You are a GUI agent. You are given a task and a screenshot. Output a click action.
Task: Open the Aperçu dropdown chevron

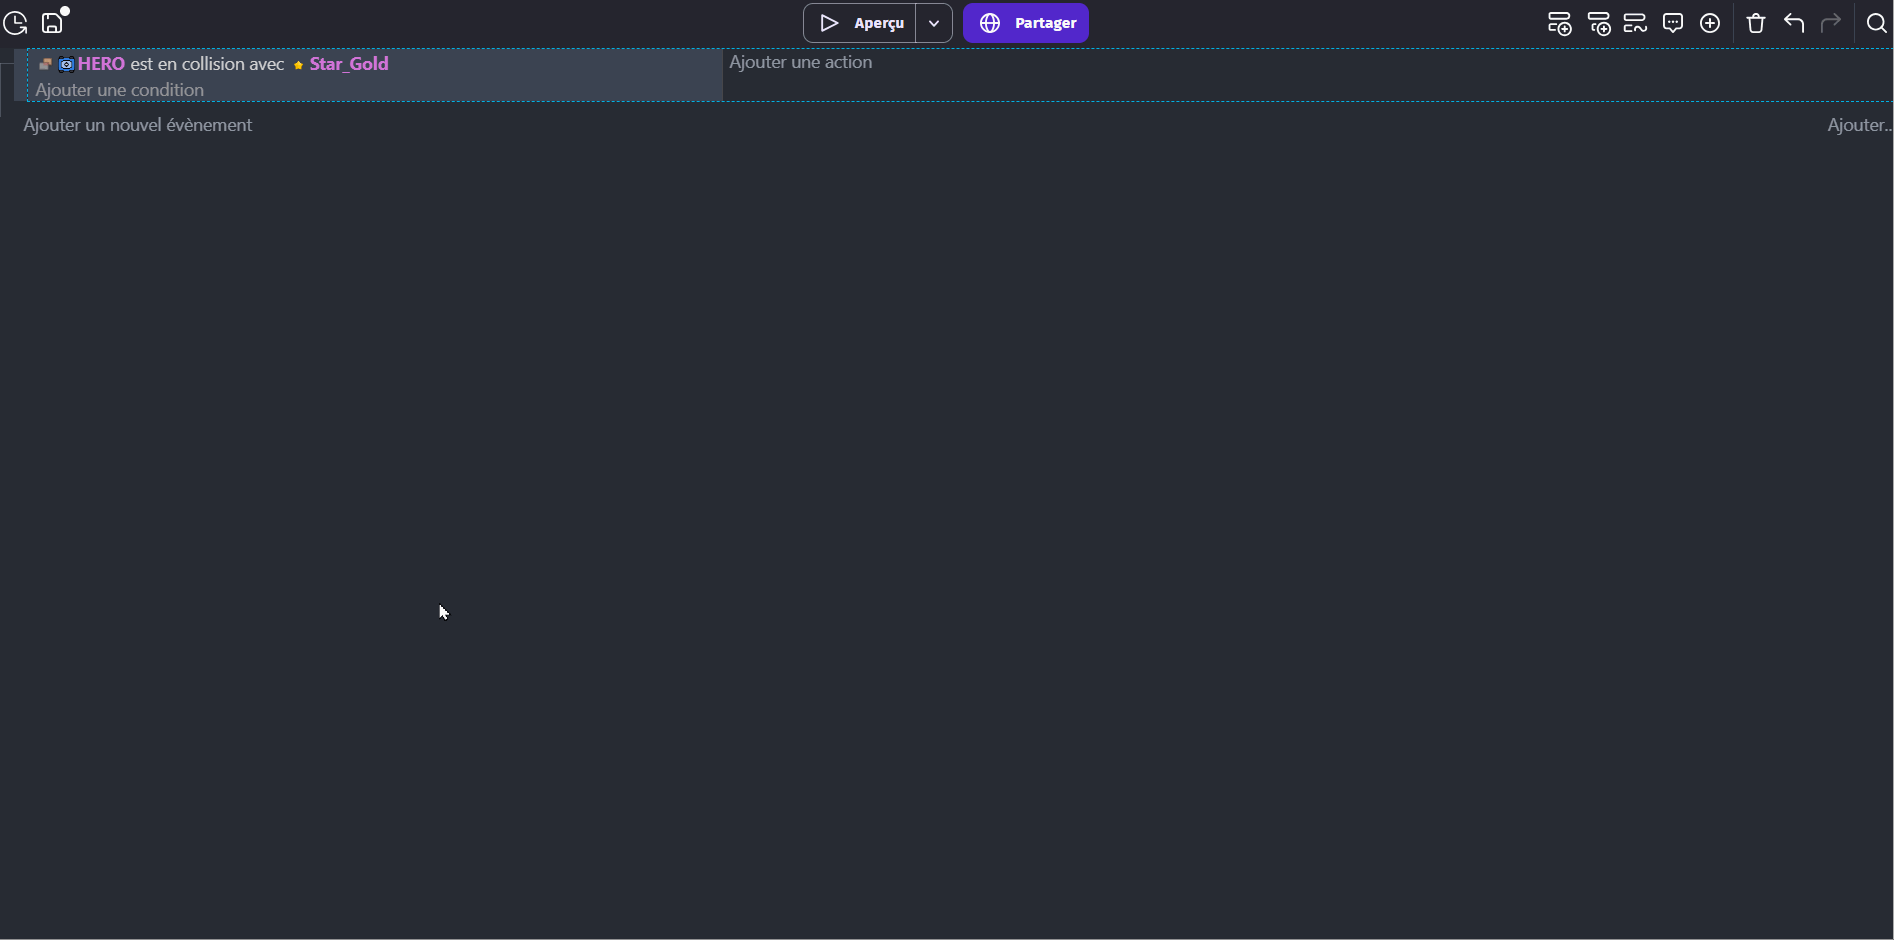(934, 23)
